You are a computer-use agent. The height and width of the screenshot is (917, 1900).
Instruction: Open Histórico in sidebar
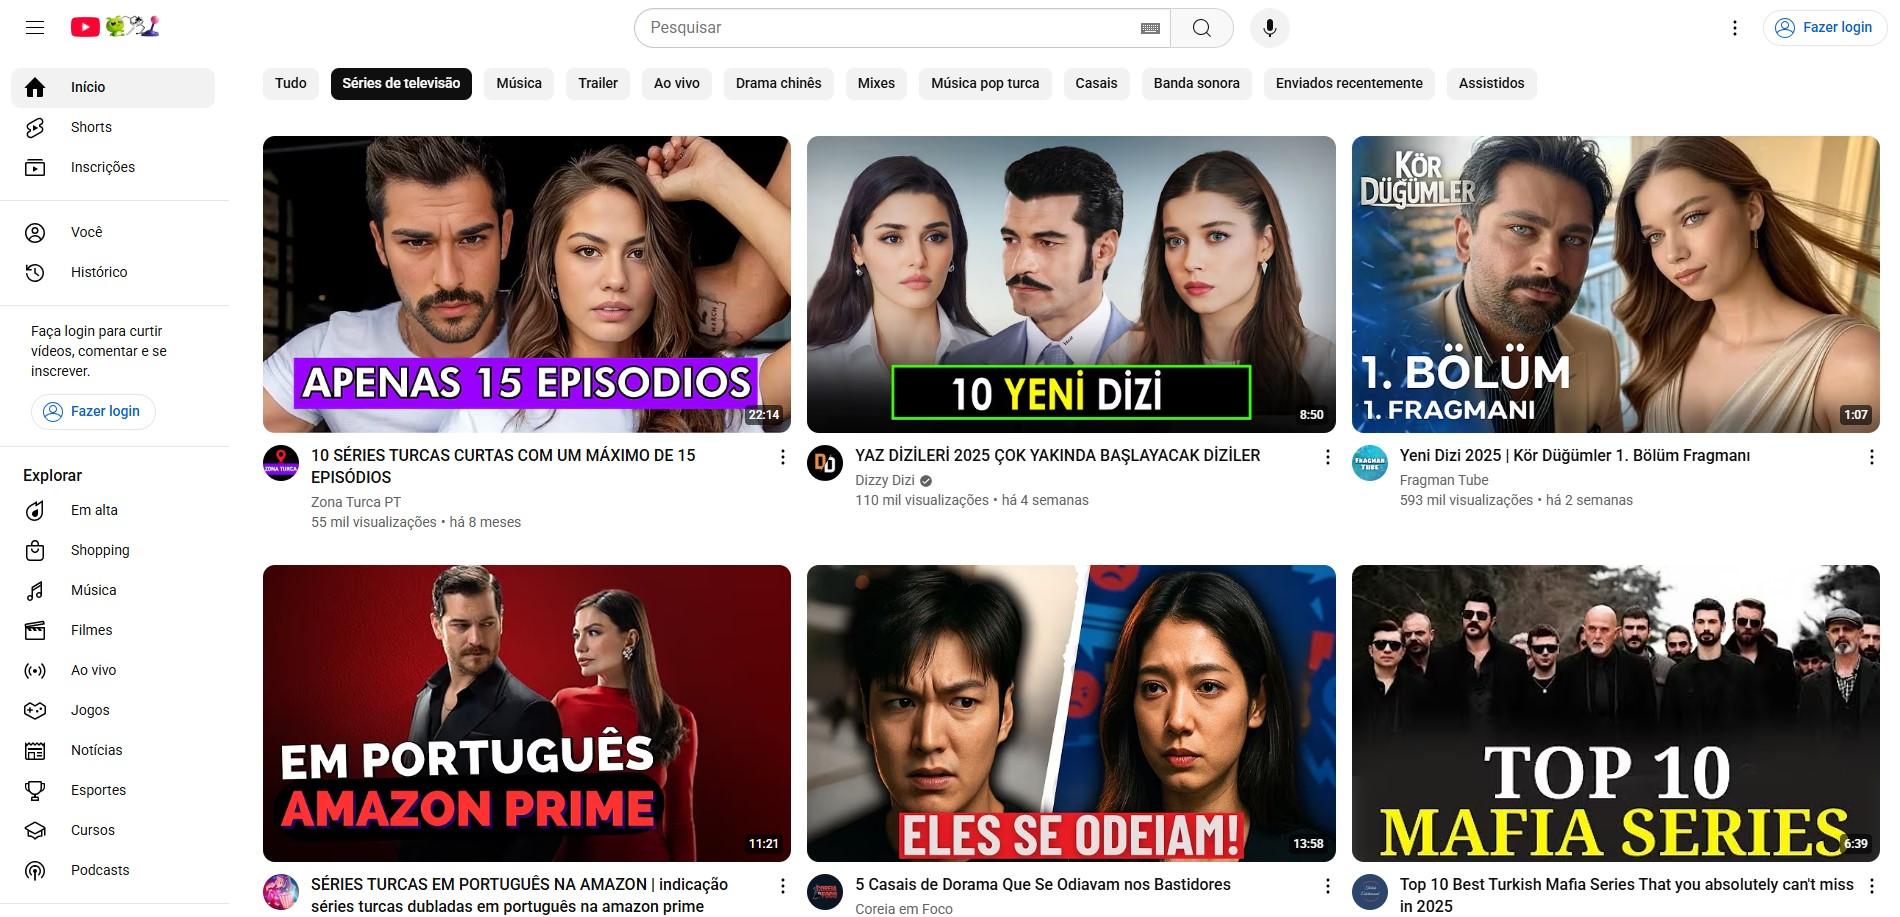click(x=99, y=272)
